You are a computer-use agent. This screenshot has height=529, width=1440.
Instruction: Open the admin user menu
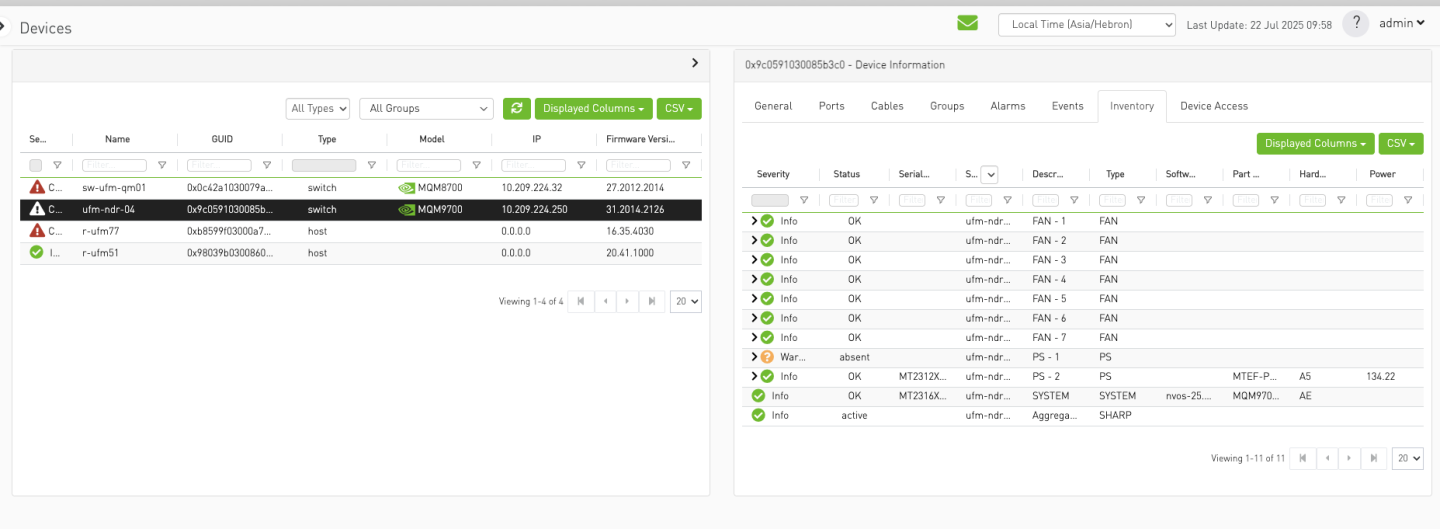(x=1400, y=23)
